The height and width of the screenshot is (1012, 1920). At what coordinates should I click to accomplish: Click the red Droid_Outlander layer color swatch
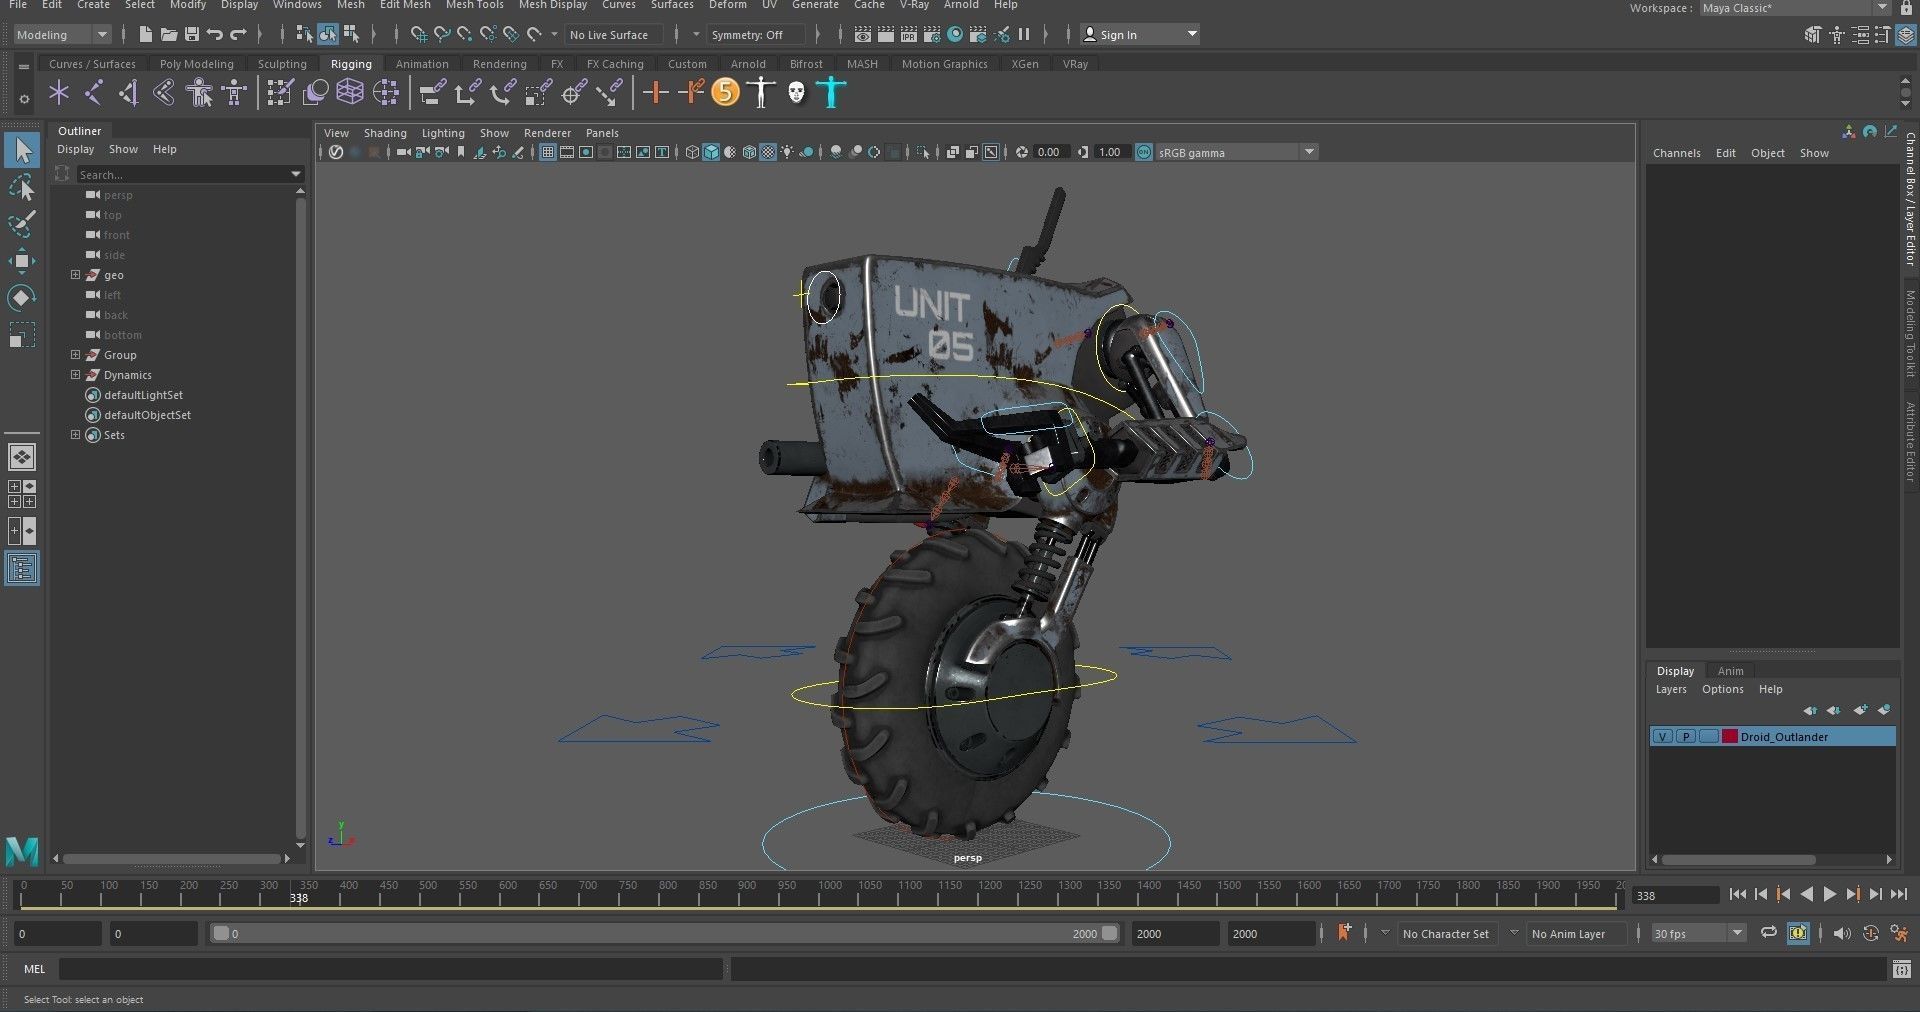click(1729, 736)
